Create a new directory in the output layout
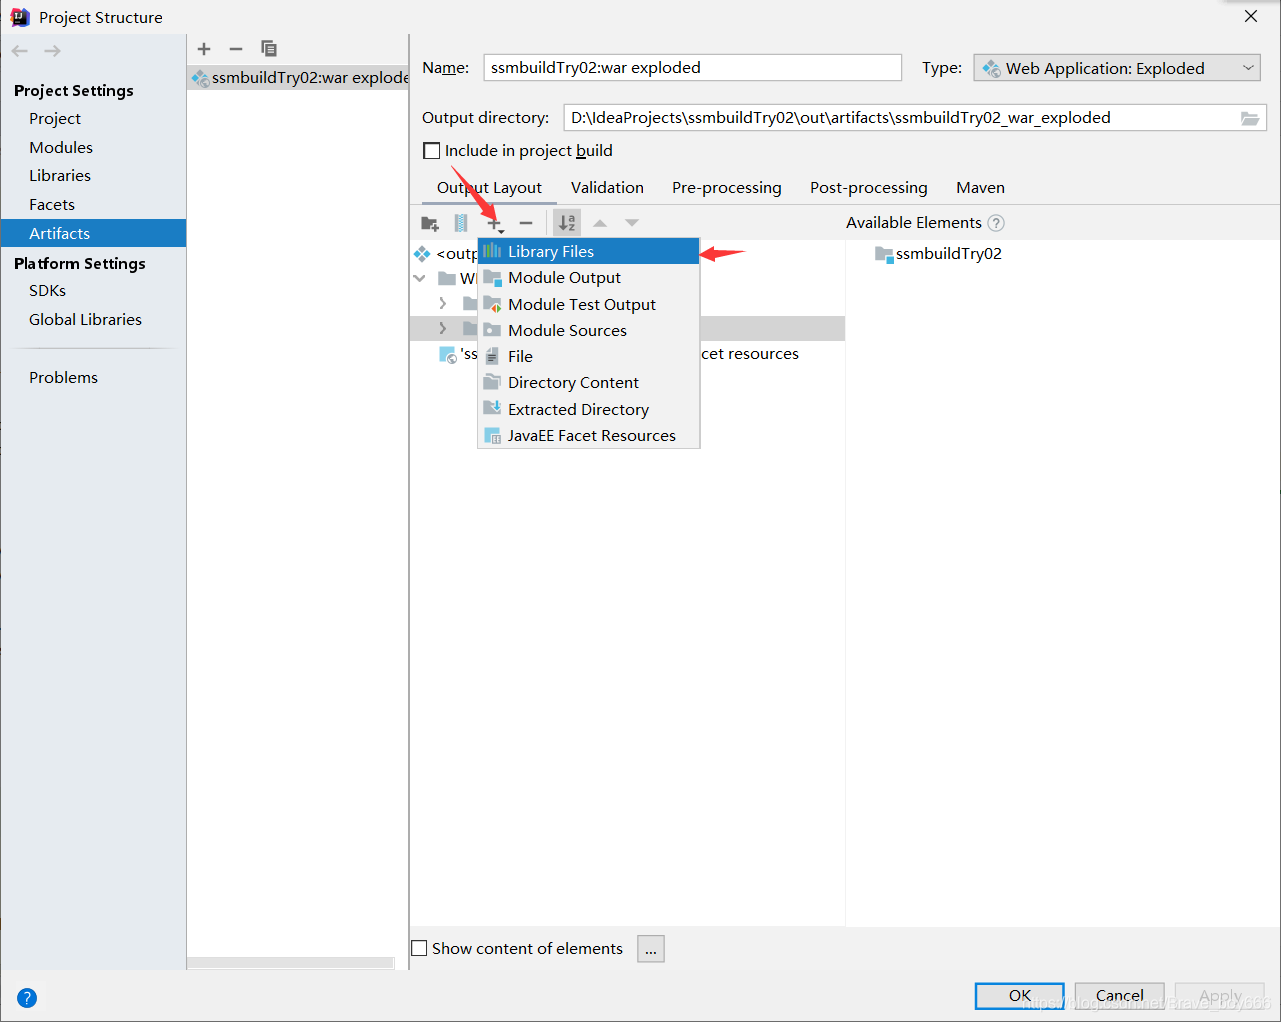Image resolution: width=1281 pixels, height=1022 pixels. (430, 223)
